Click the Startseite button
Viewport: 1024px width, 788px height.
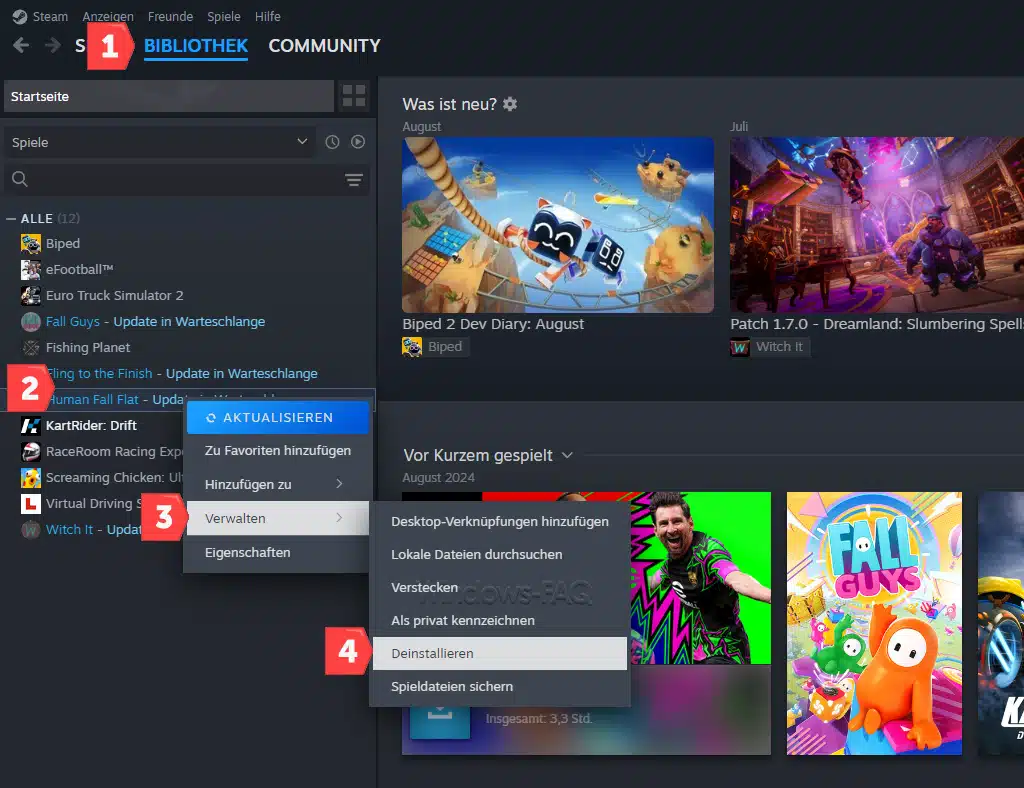(168, 96)
